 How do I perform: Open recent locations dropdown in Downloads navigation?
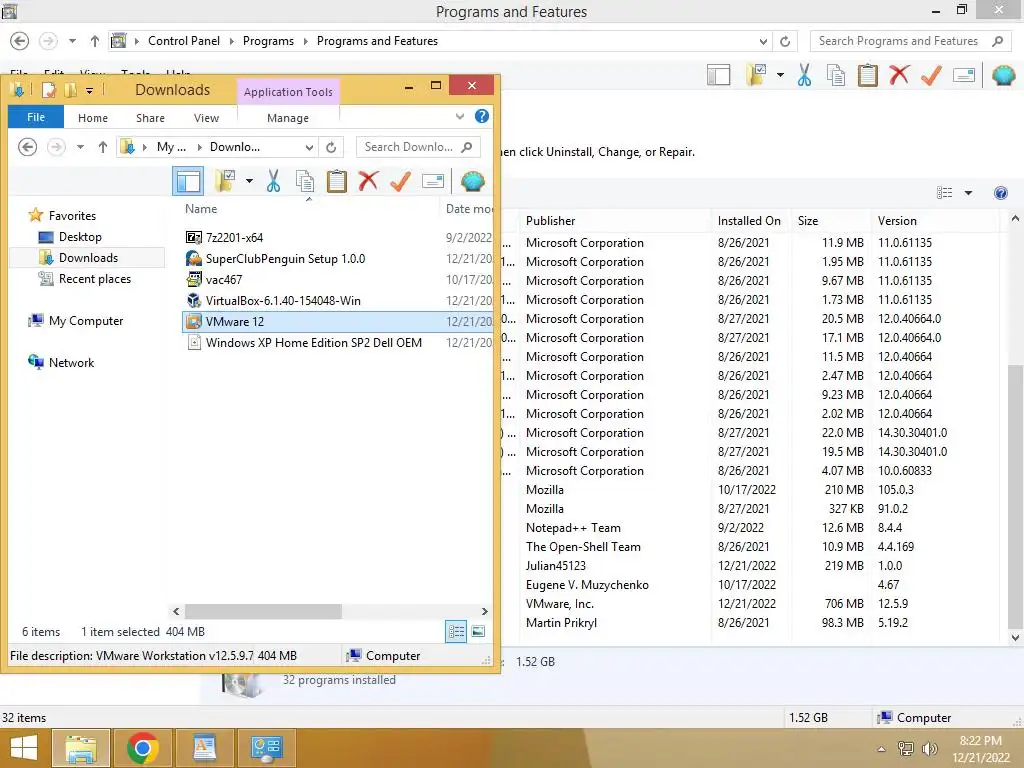(x=80, y=147)
